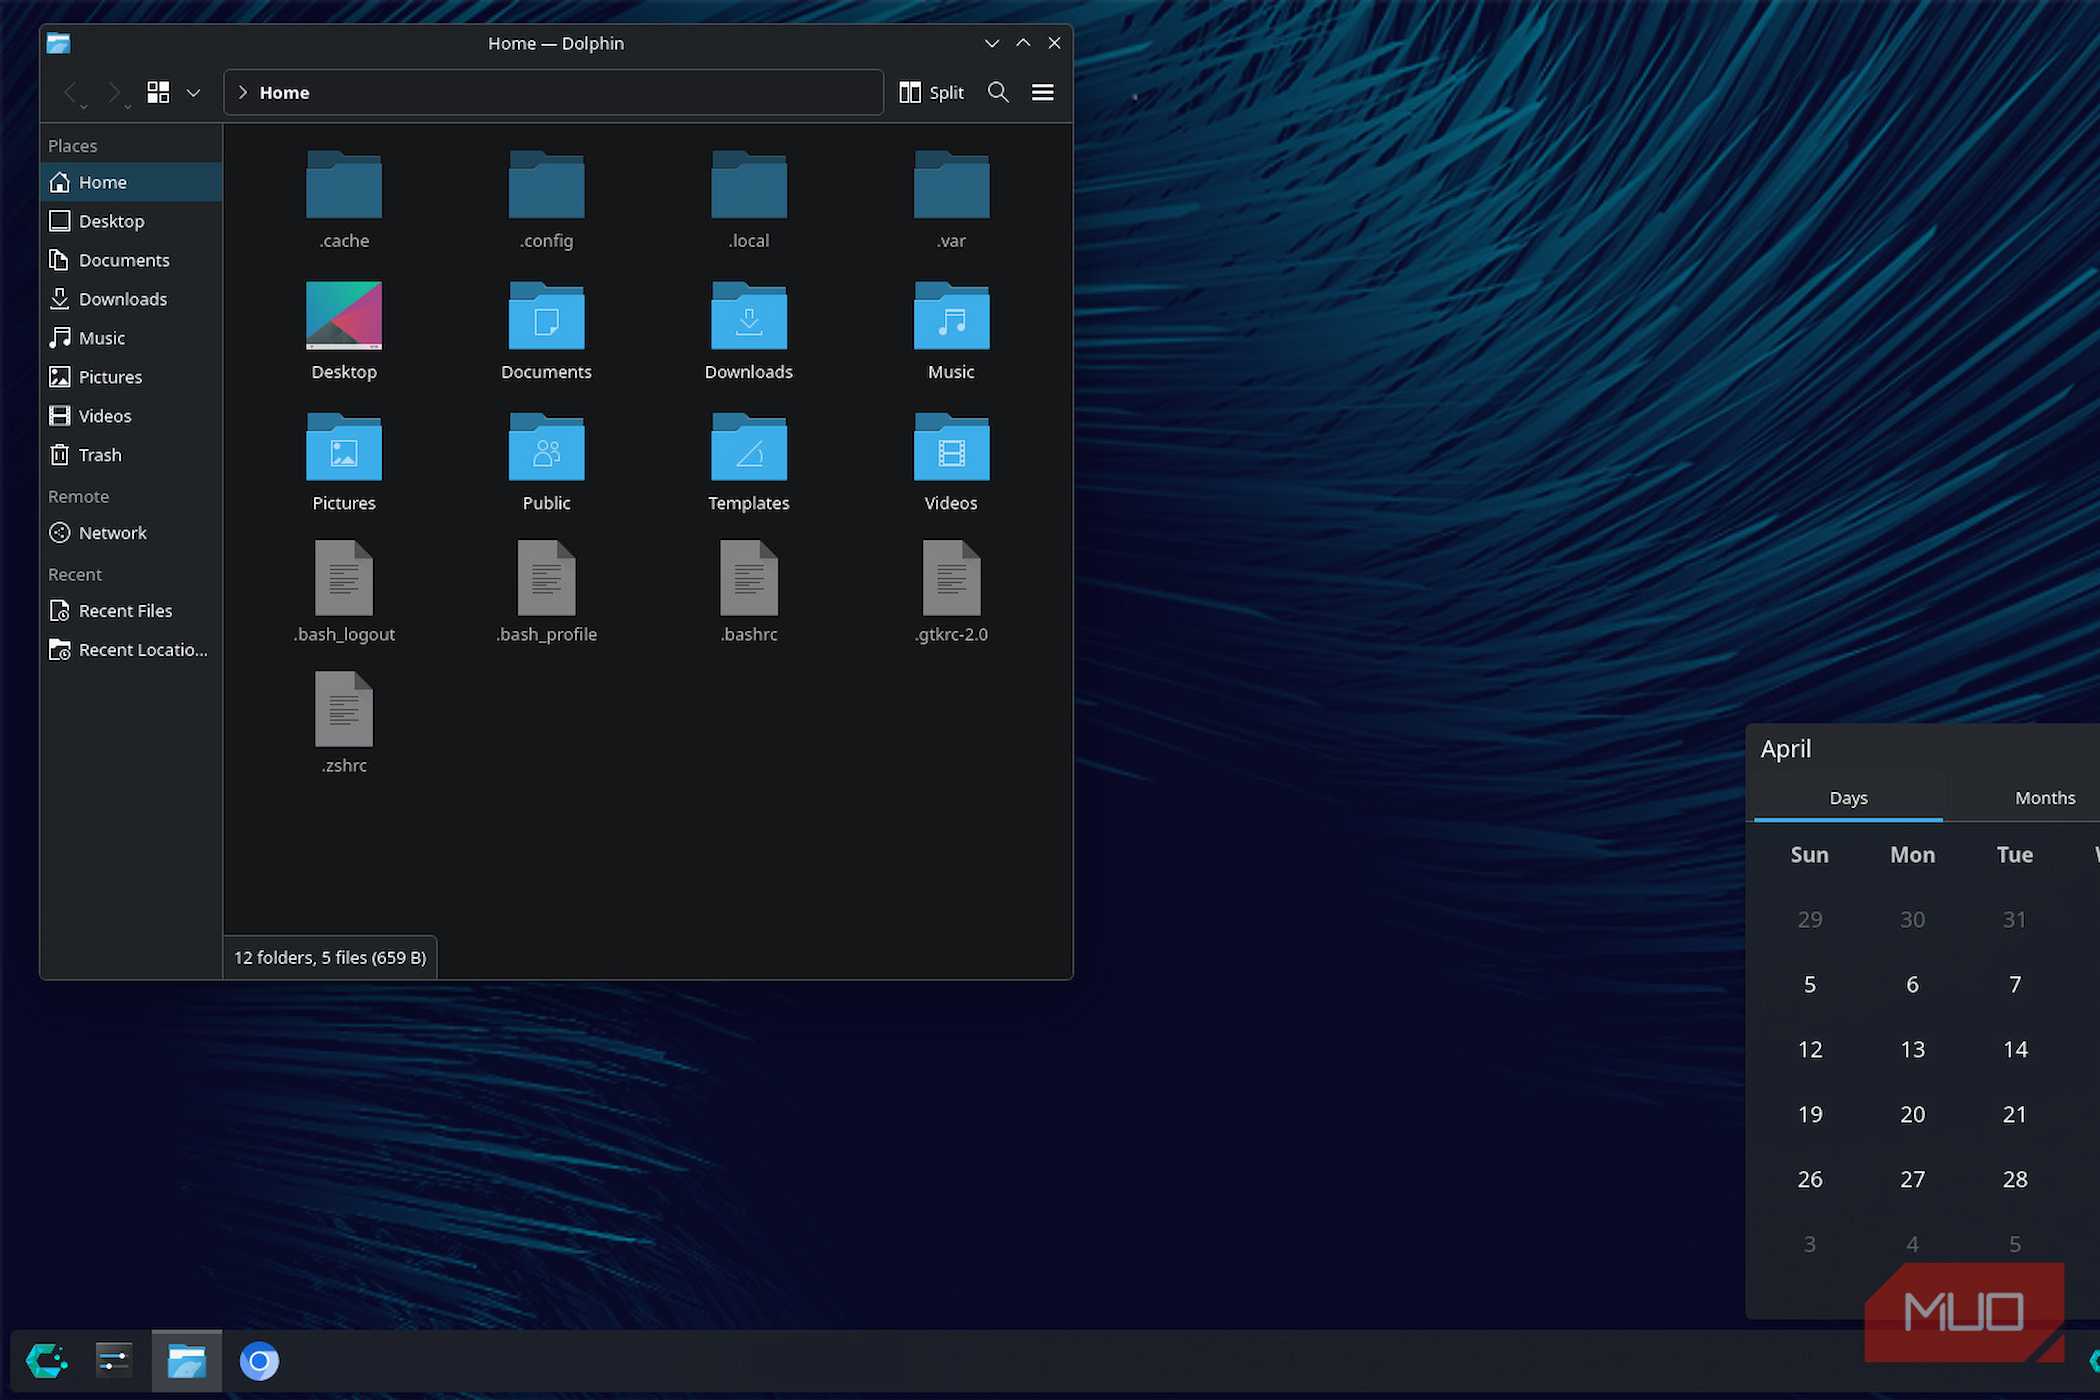Switch to the Months tab in calendar
This screenshot has height=1400, width=2100.
point(2045,798)
